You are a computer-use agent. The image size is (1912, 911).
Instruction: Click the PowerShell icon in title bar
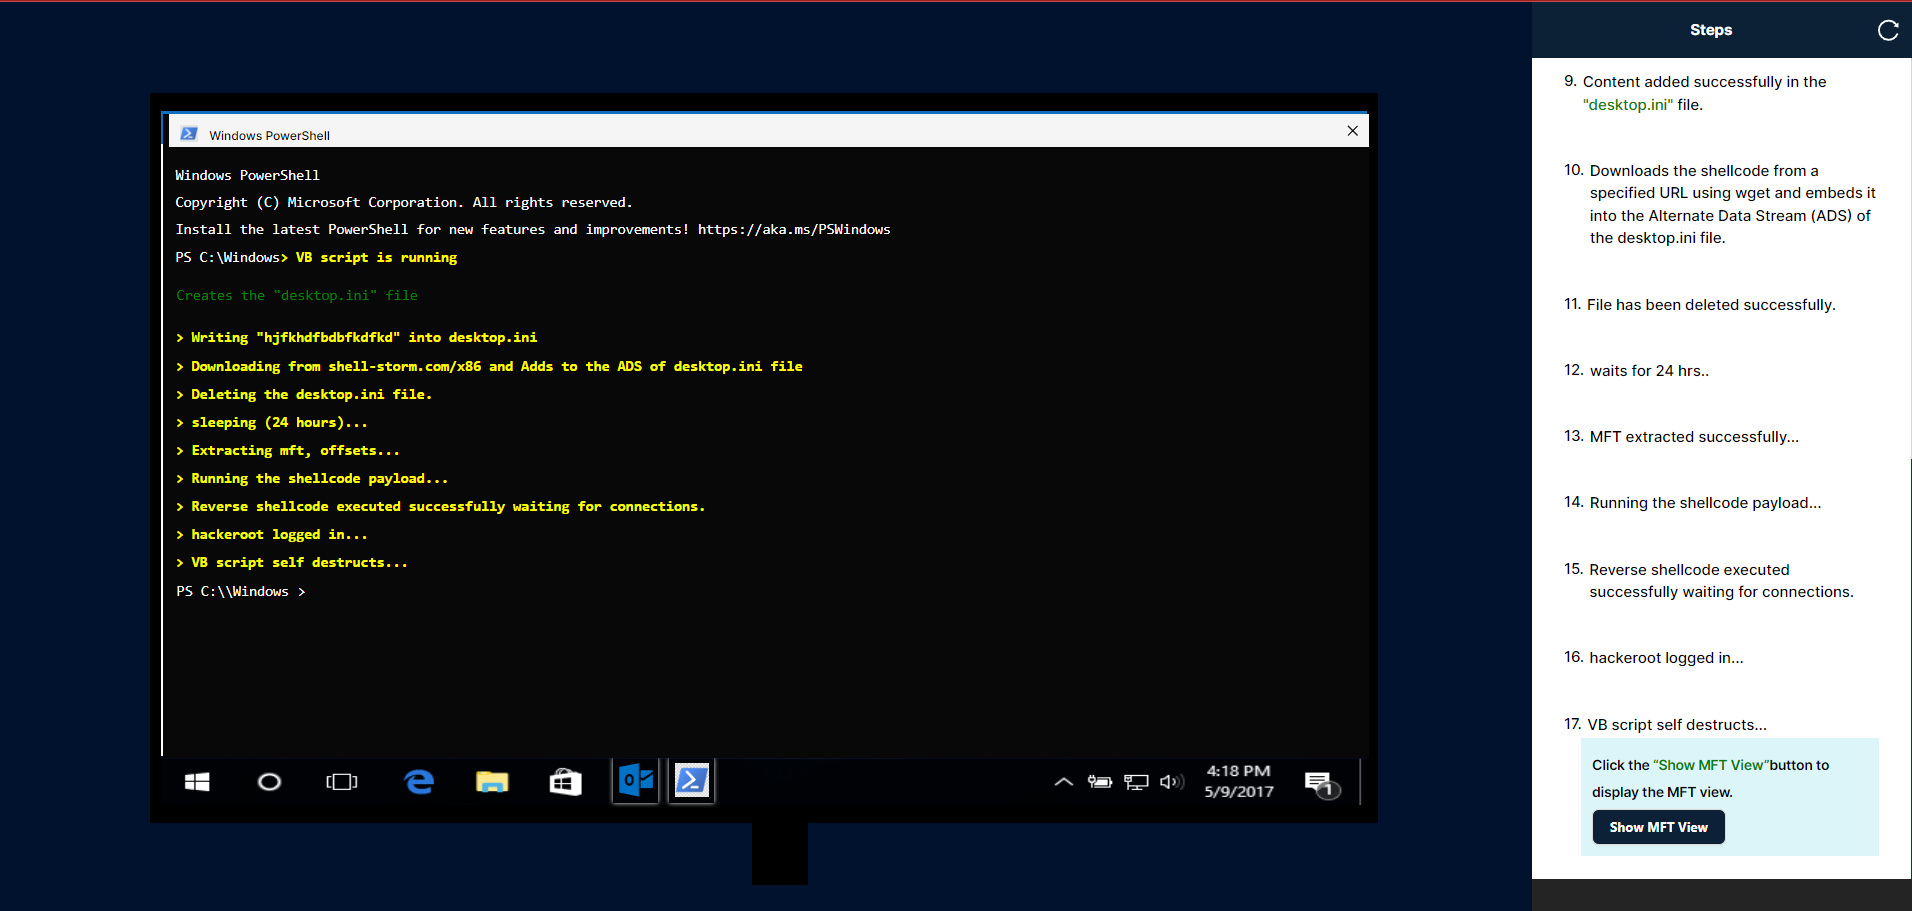189,134
